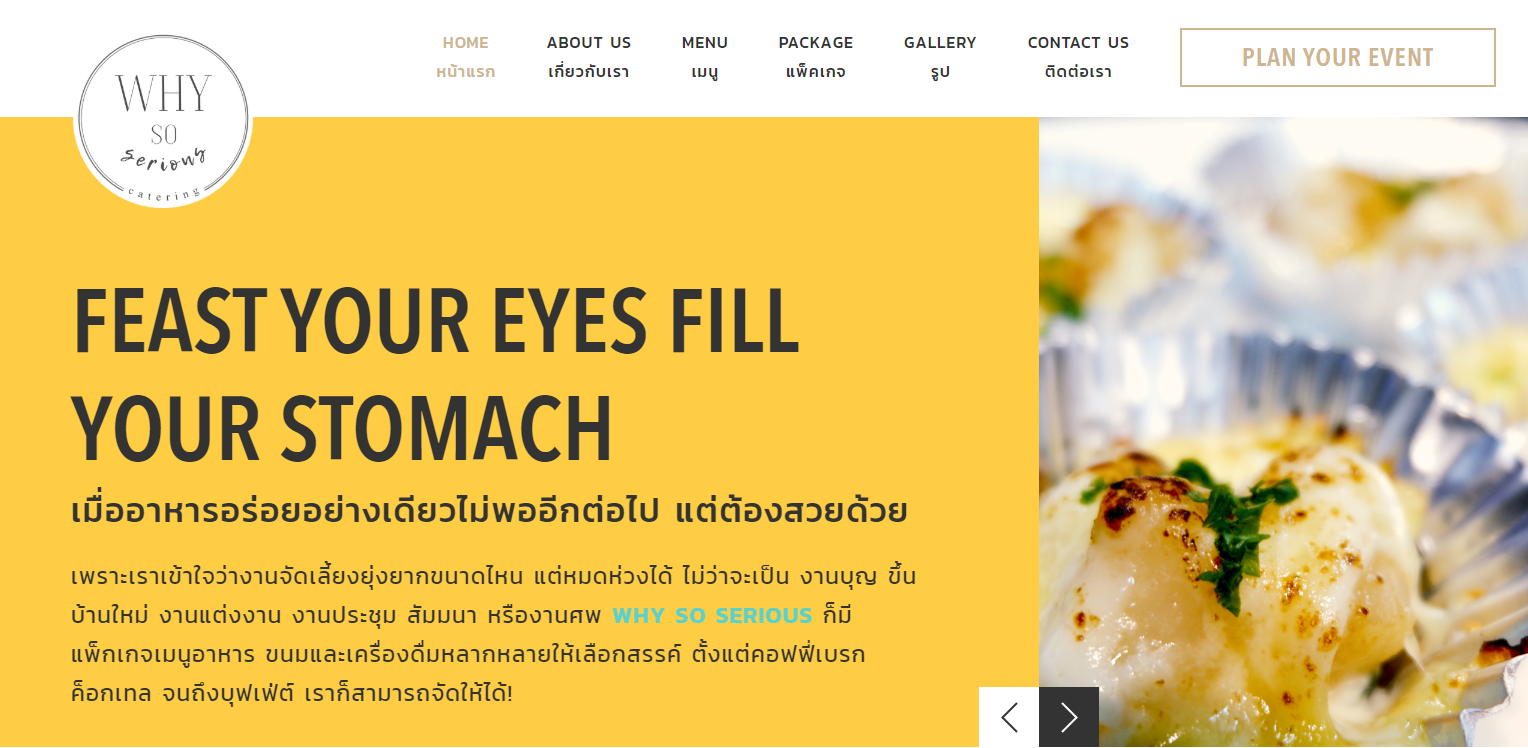Go to the previous slide arrow
The height and width of the screenshot is (748, 1528).
pyautogui.click(x=1009, y=717)
